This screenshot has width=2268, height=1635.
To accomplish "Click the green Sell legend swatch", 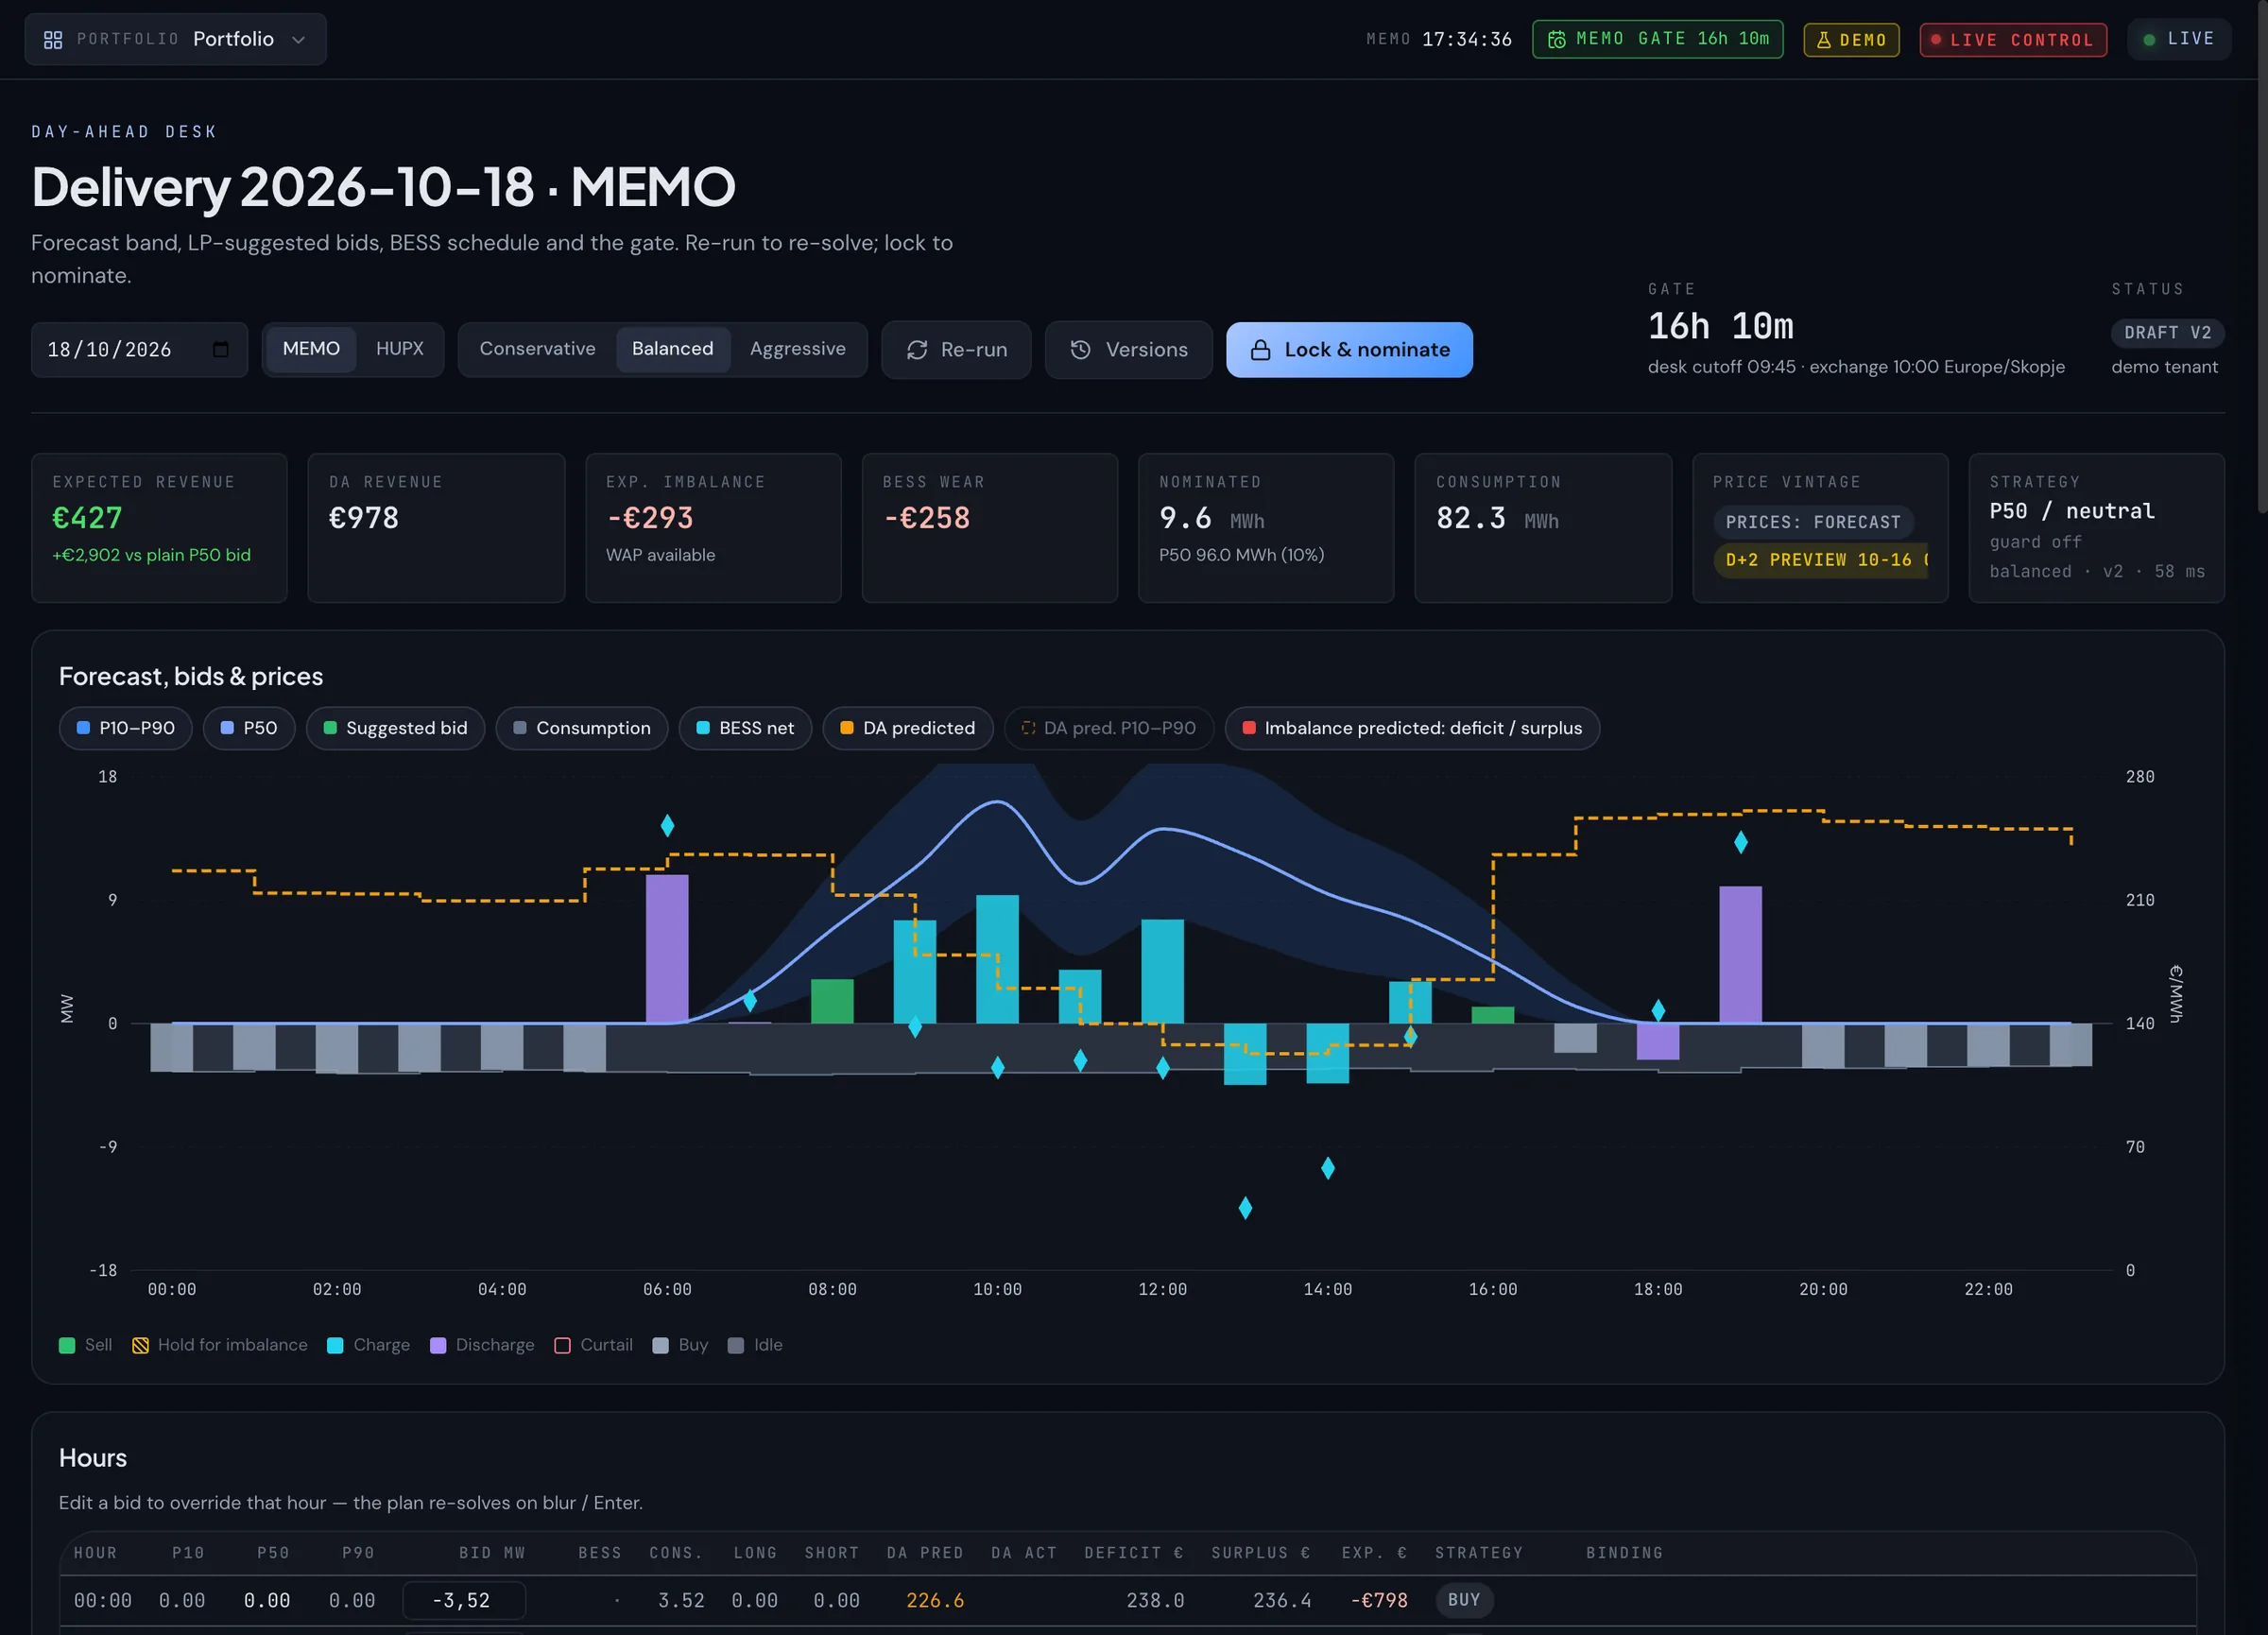I will pyautogui.click(x=67, y=1346).
